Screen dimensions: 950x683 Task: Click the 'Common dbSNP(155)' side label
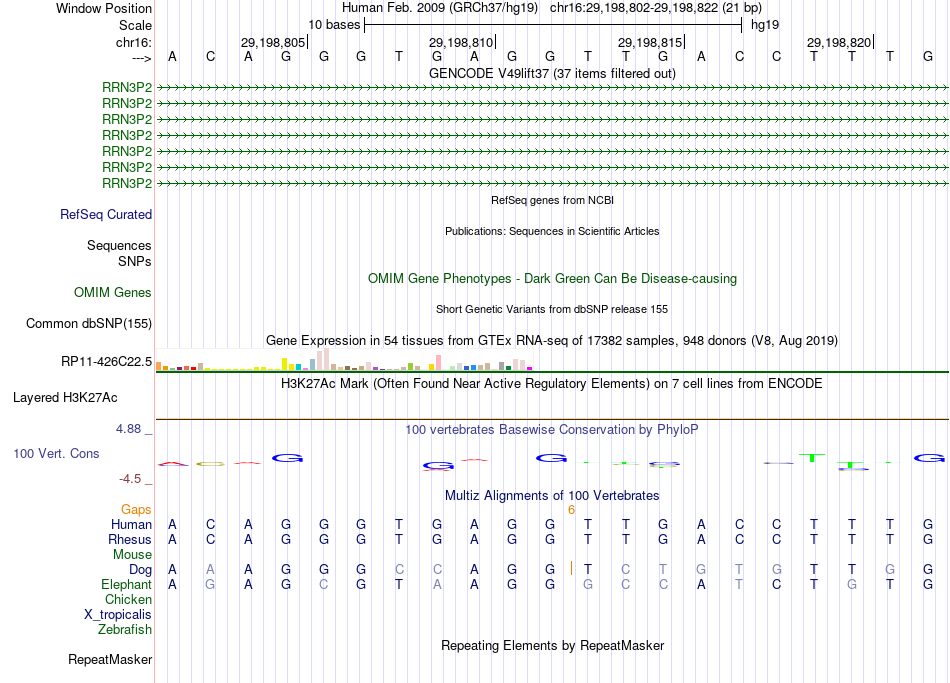[89, 324]
